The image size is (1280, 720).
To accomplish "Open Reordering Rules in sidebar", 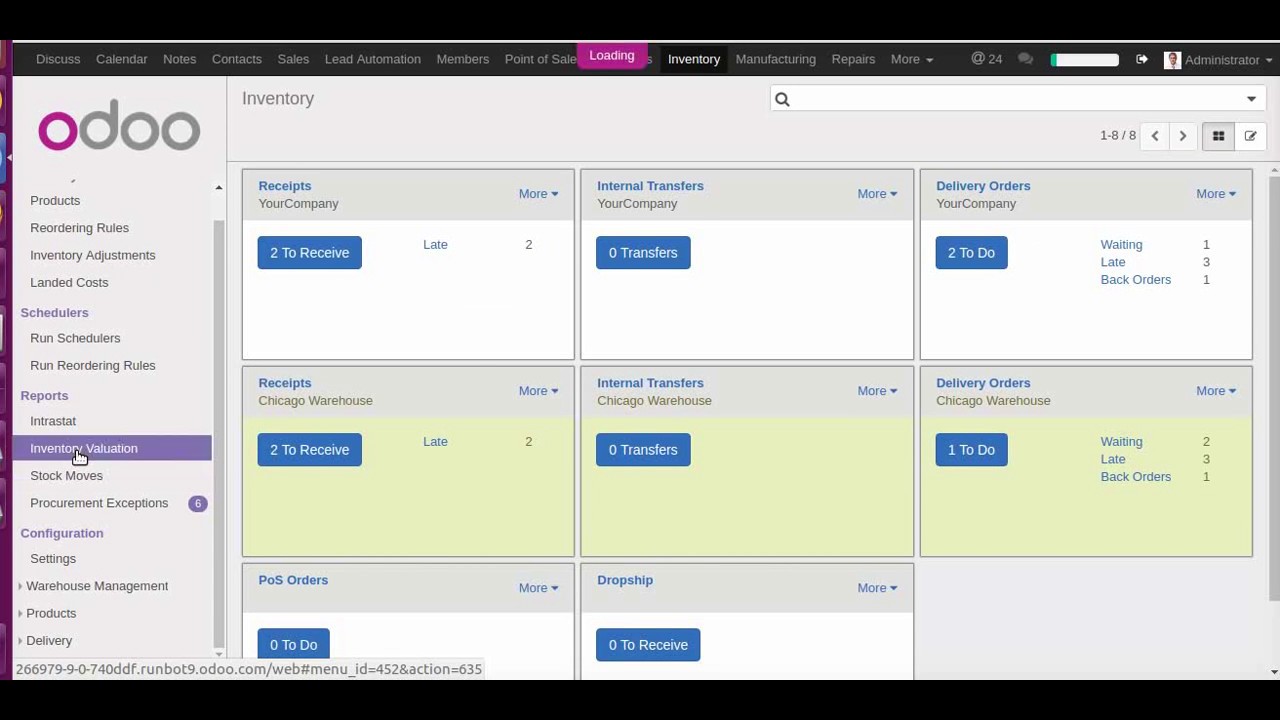I will (79, 228).
